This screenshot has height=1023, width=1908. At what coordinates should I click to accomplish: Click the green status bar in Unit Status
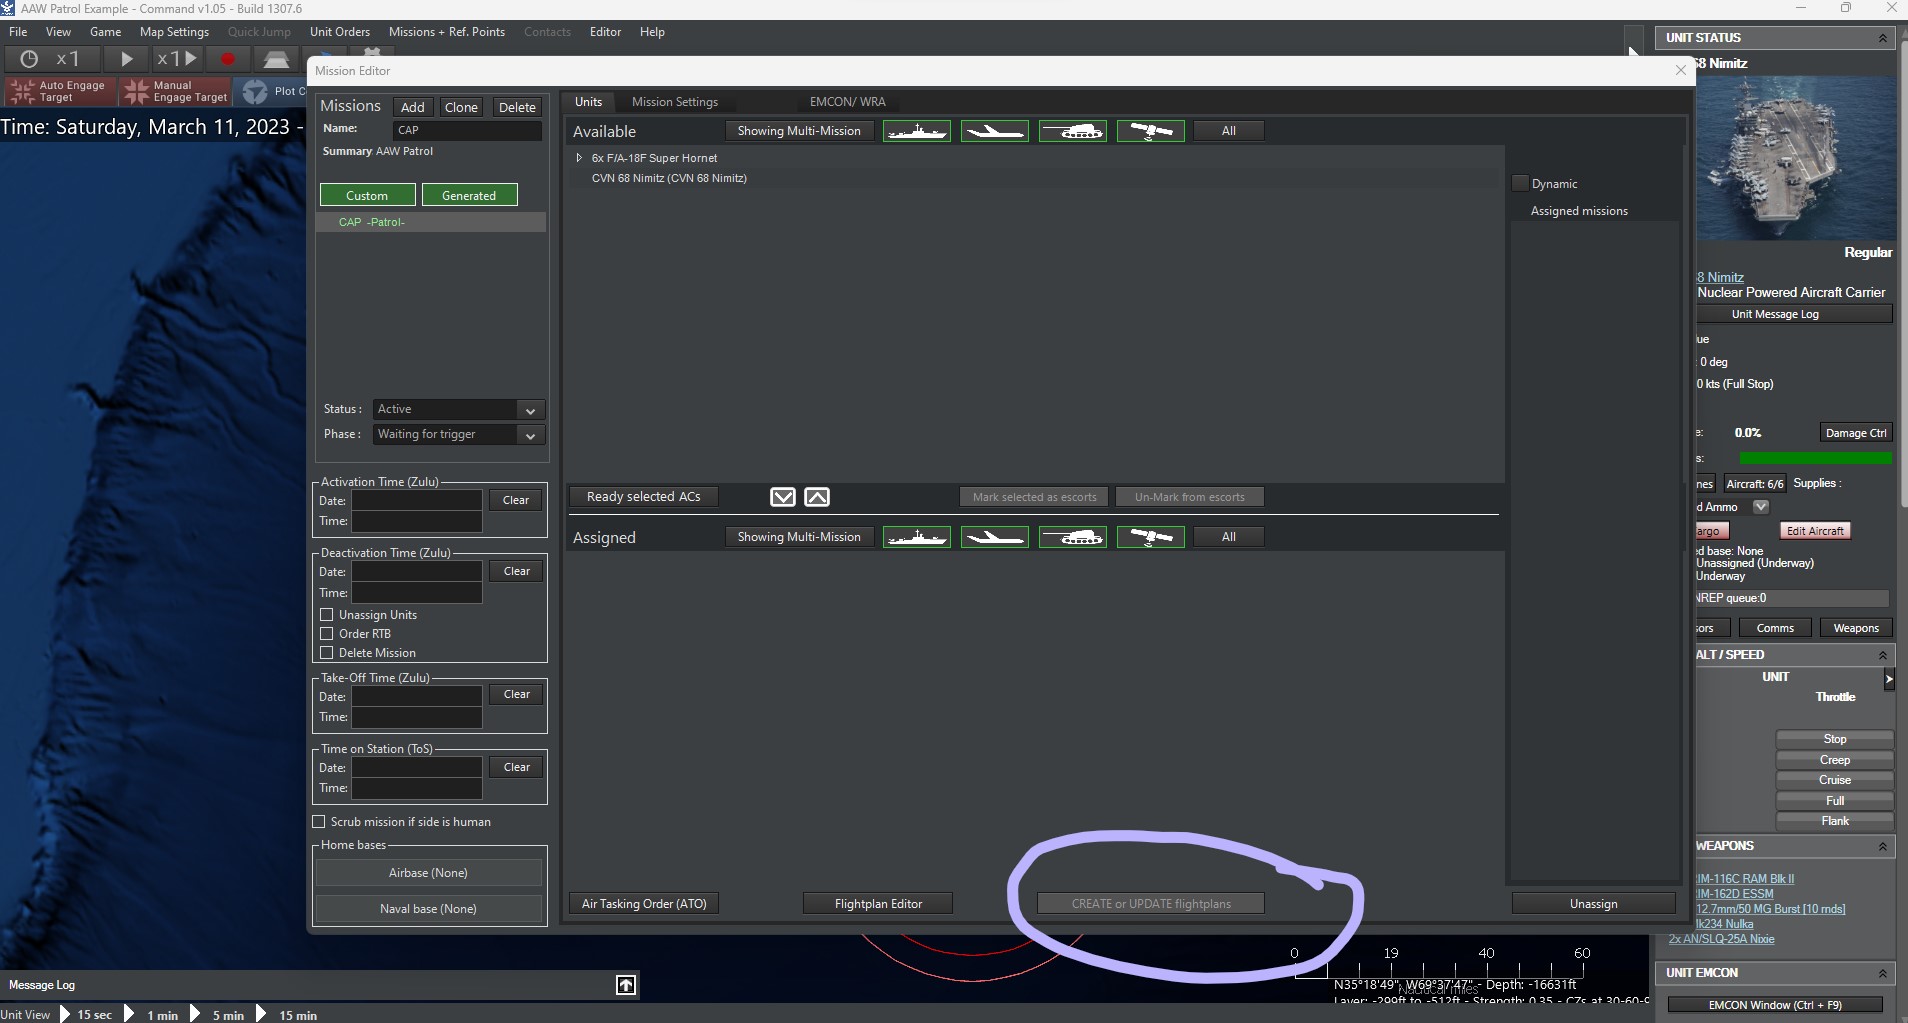coord(1816,458)
